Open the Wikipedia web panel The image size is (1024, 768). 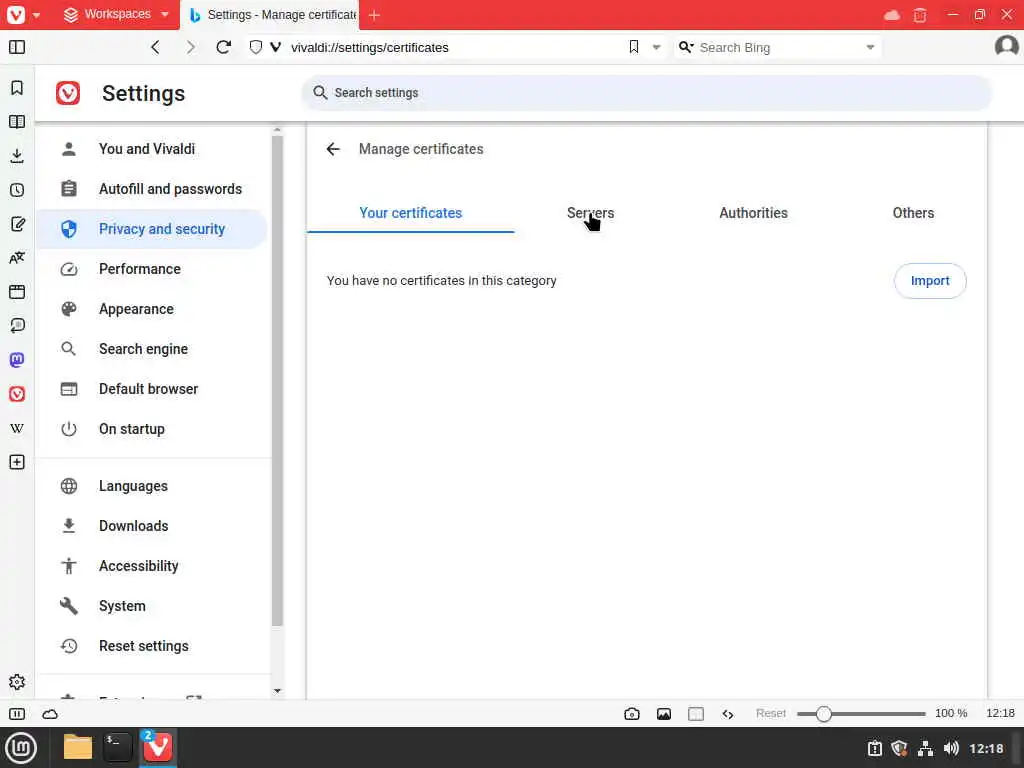coord(17,428)
